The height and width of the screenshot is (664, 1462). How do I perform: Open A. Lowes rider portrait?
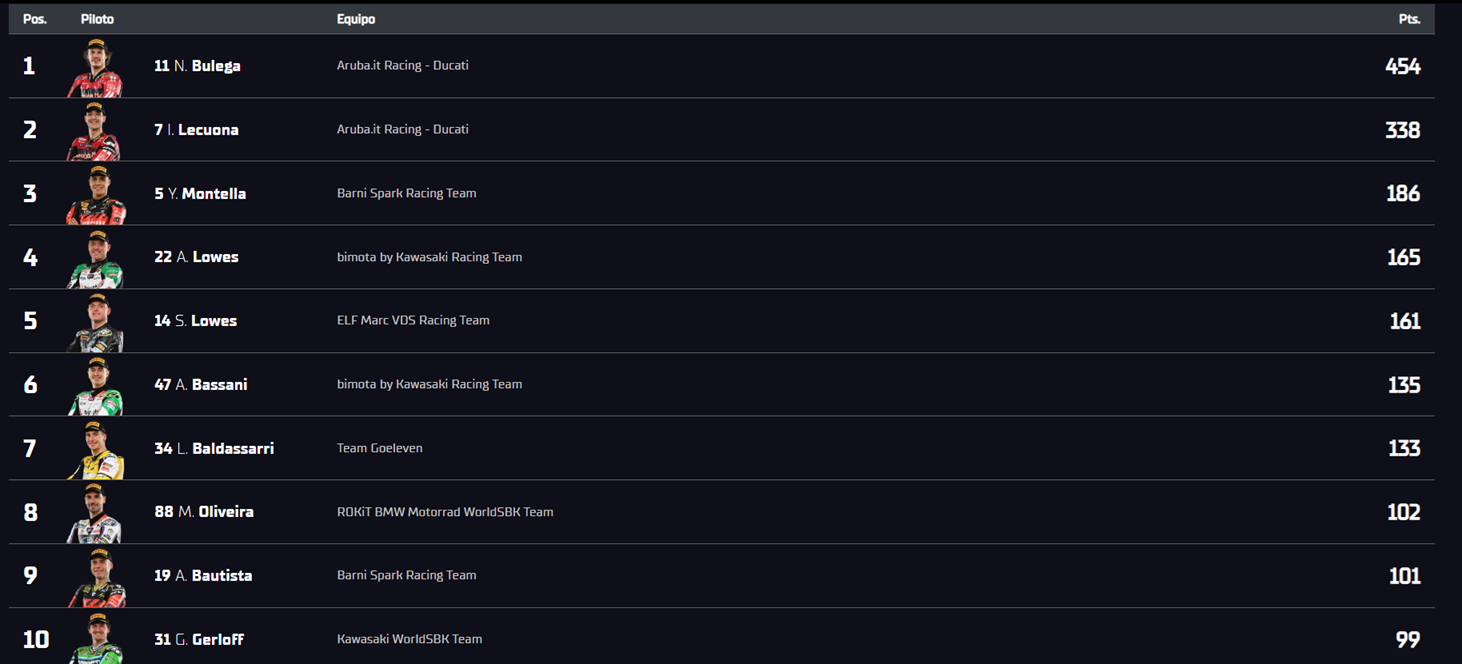click(x=95, y=259)
